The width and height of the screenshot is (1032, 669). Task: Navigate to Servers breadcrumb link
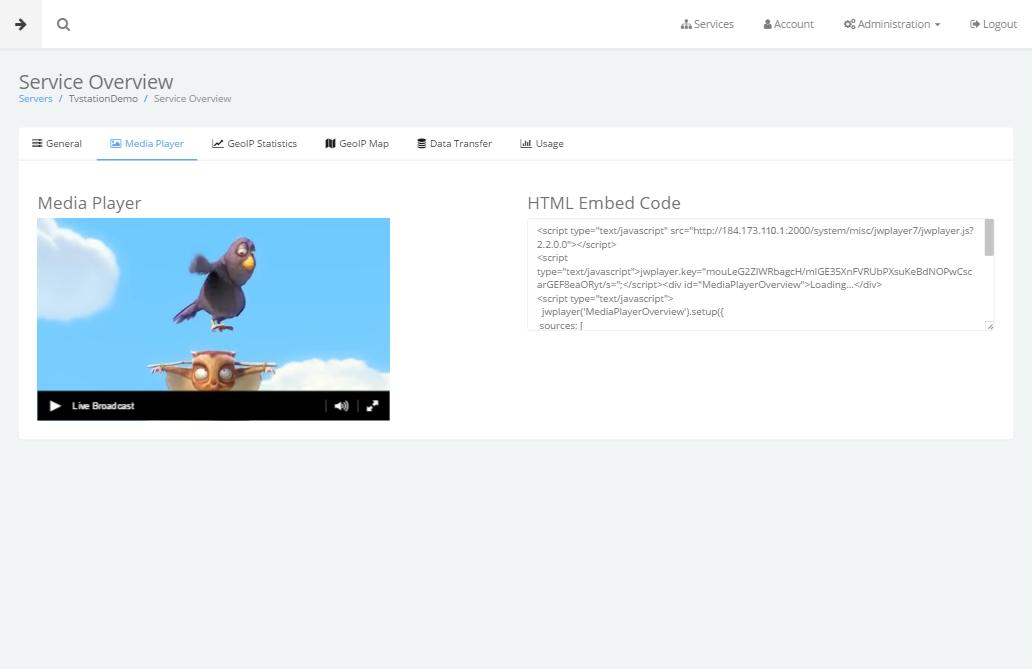click(x=36, y=99)
